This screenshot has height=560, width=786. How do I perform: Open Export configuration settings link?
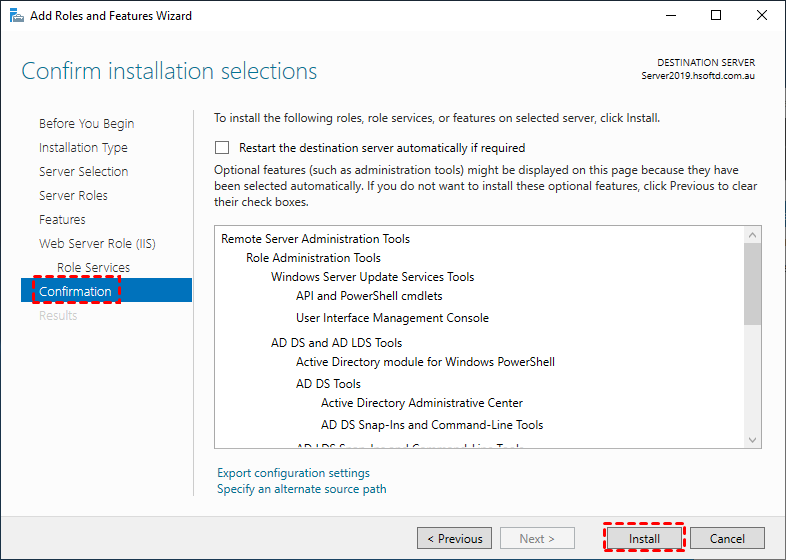[x=293, y=473]
